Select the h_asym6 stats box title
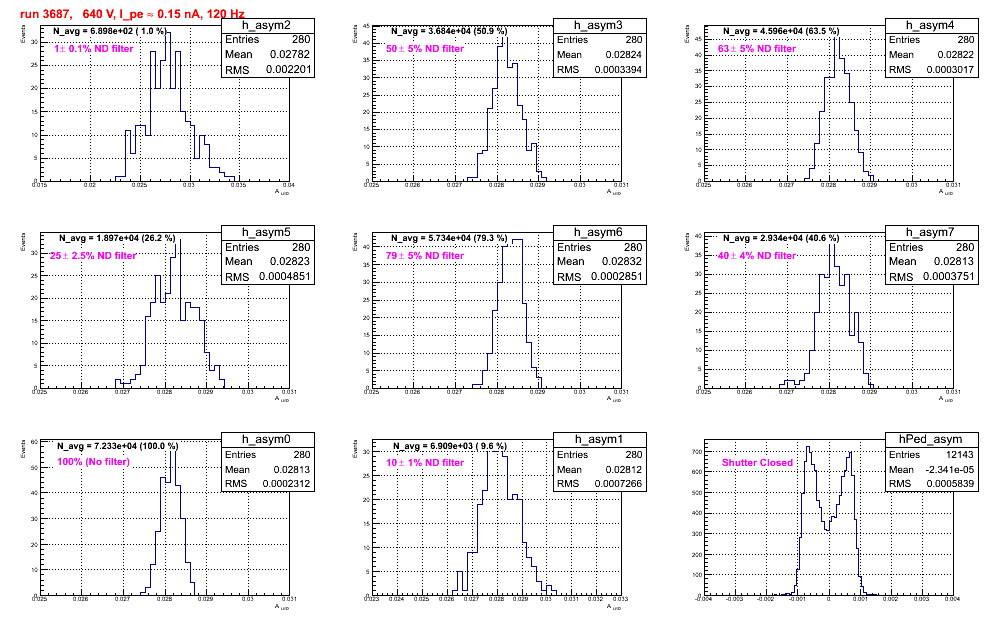Screen dimensions: 996x622 (x=599, y=233)
